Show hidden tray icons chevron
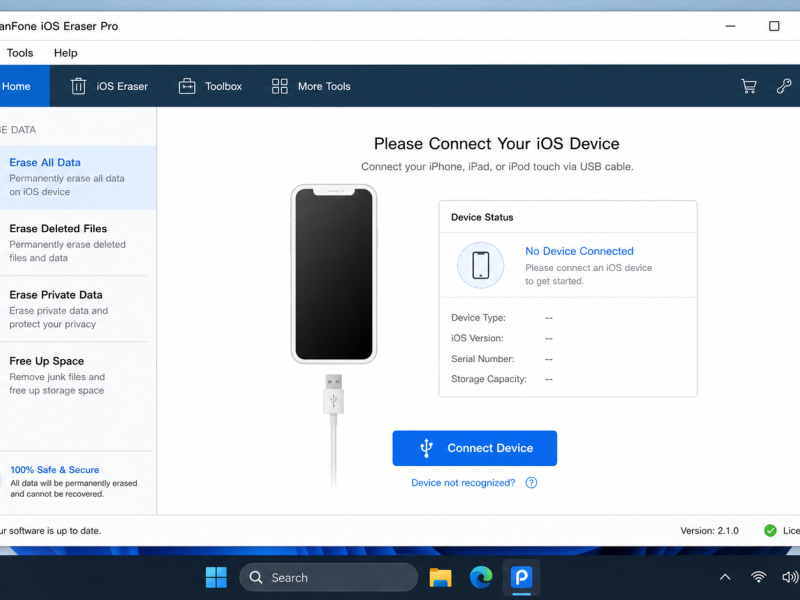 pyautogui.click(x=725, y=578)
